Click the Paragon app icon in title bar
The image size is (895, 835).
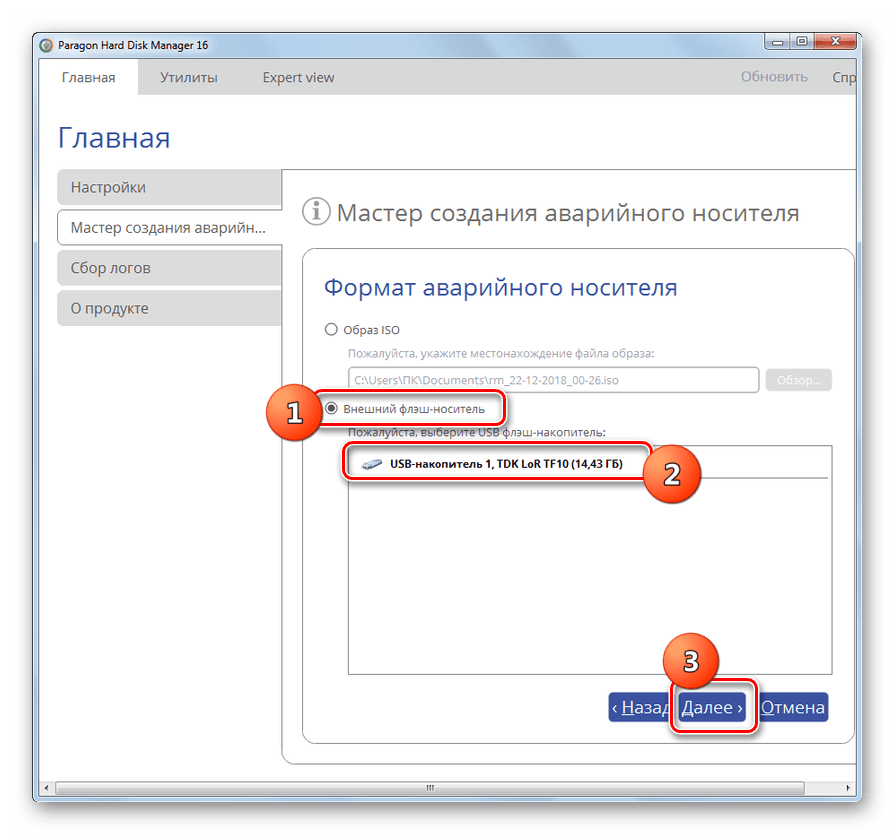tap(45, 45)
